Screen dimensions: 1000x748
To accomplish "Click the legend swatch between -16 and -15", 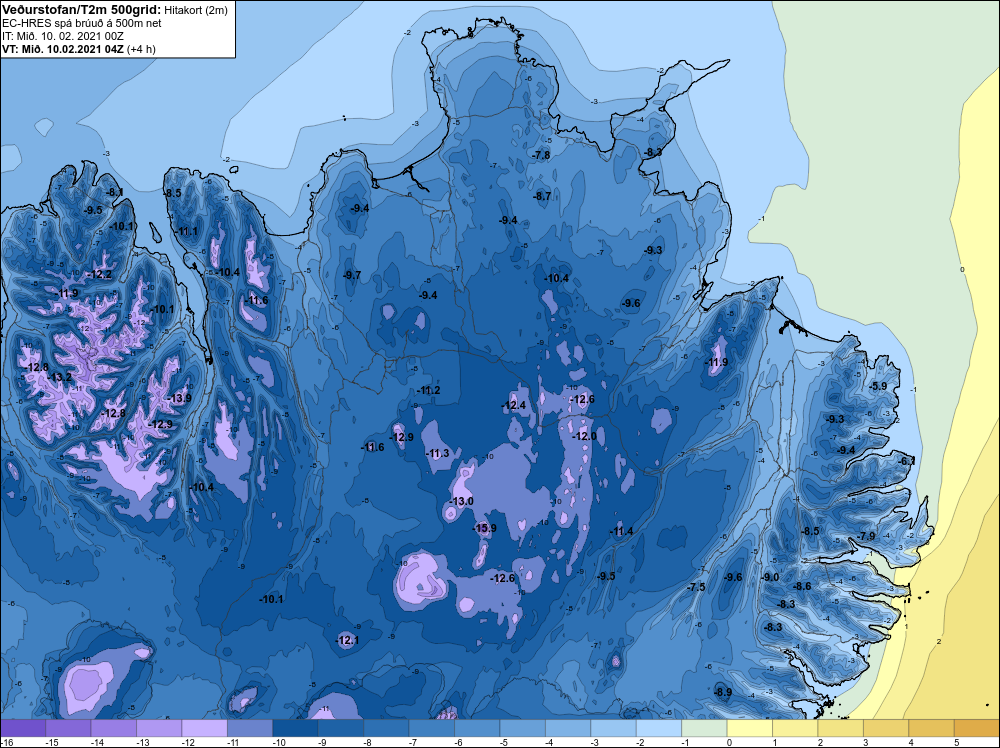I will pyautogui.click(x=23, y=728).
